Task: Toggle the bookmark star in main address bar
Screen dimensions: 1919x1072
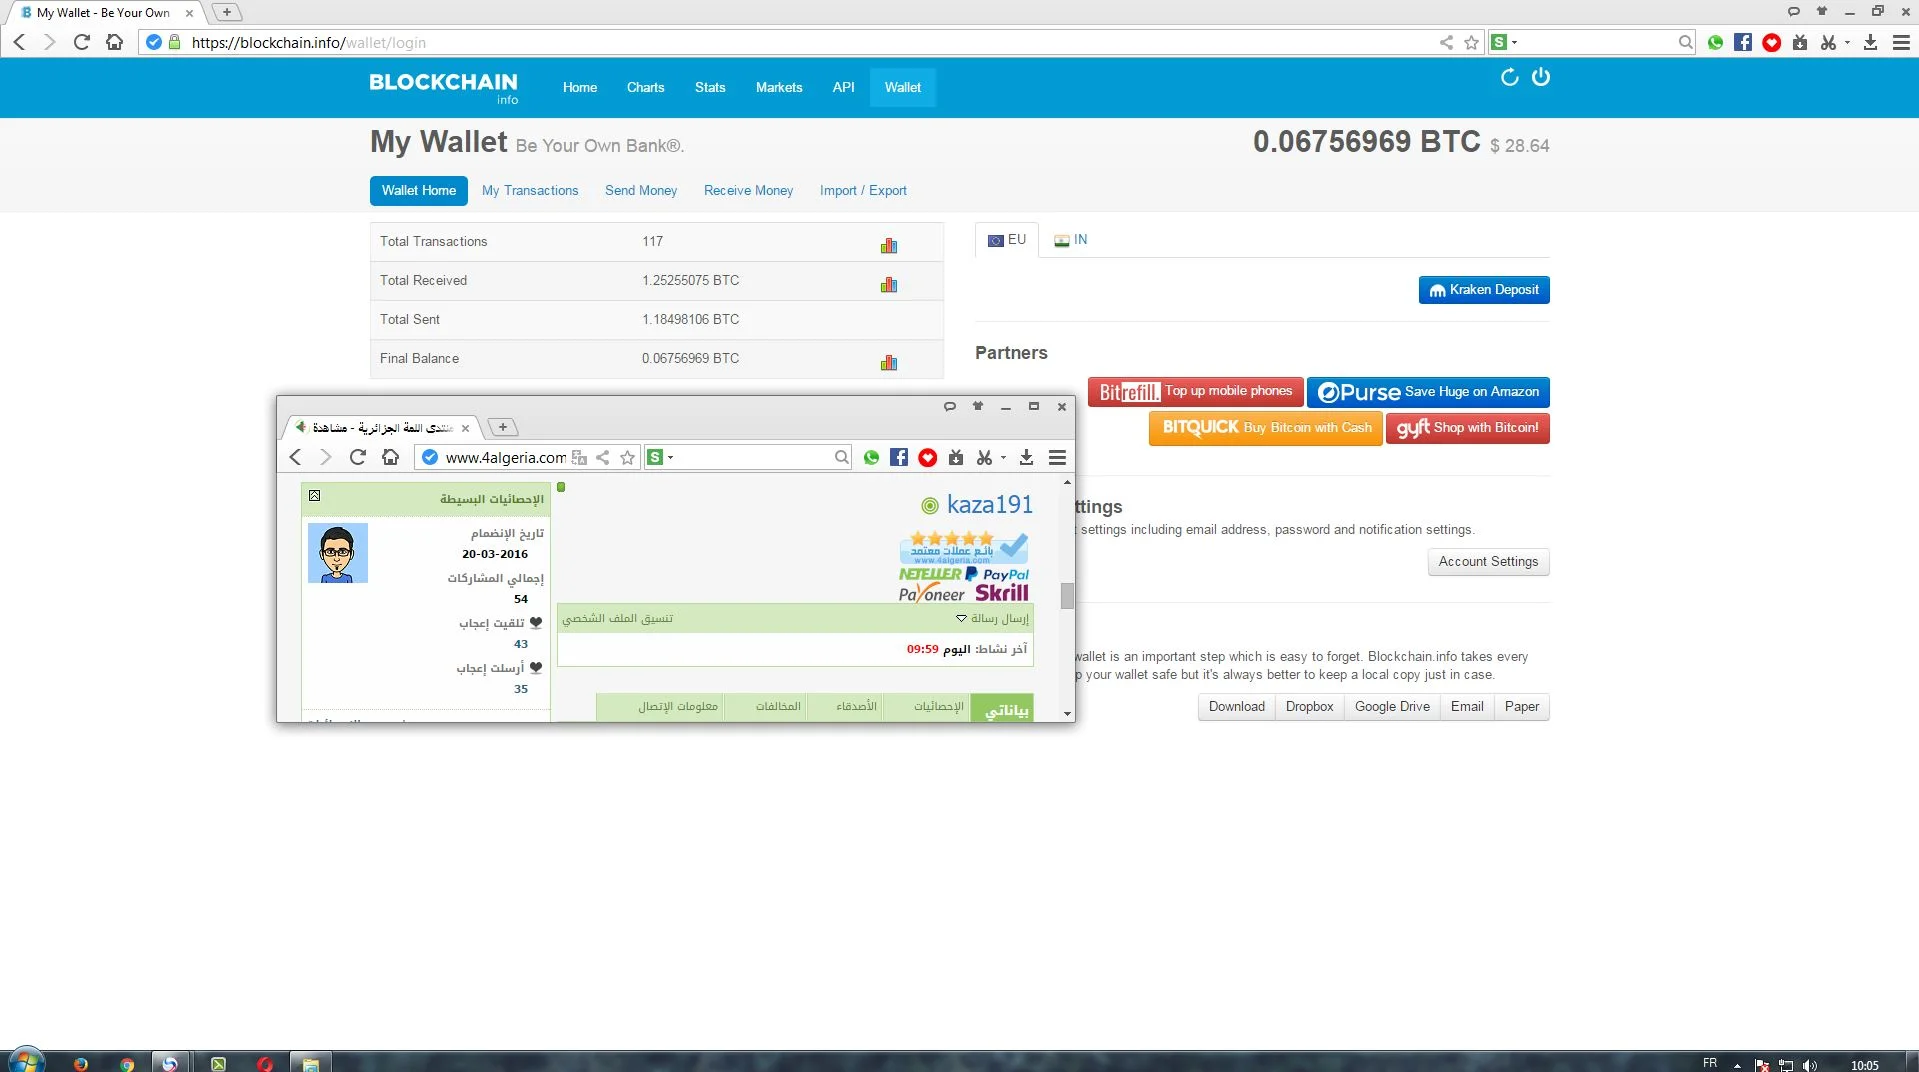Action: tap(1471, 42)
